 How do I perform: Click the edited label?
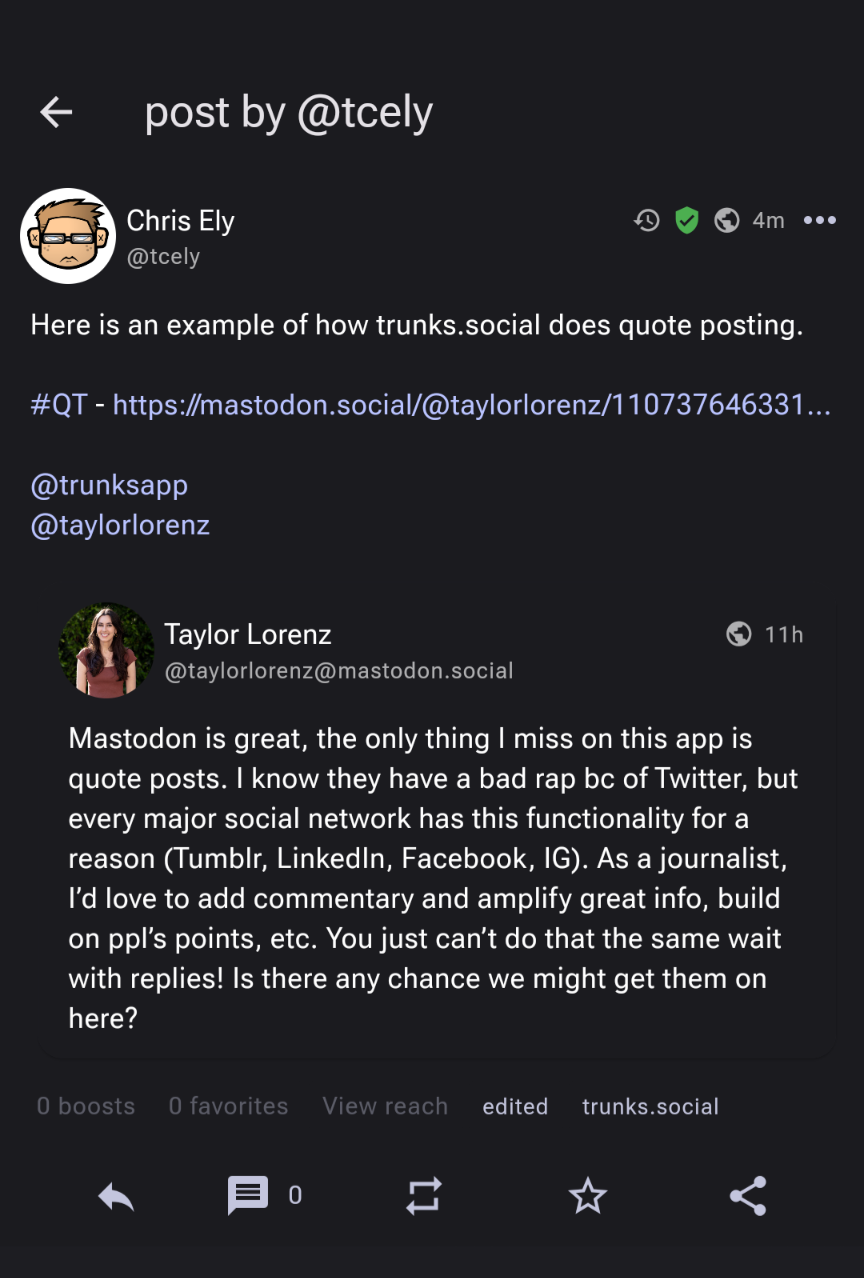click(515, 1106)
